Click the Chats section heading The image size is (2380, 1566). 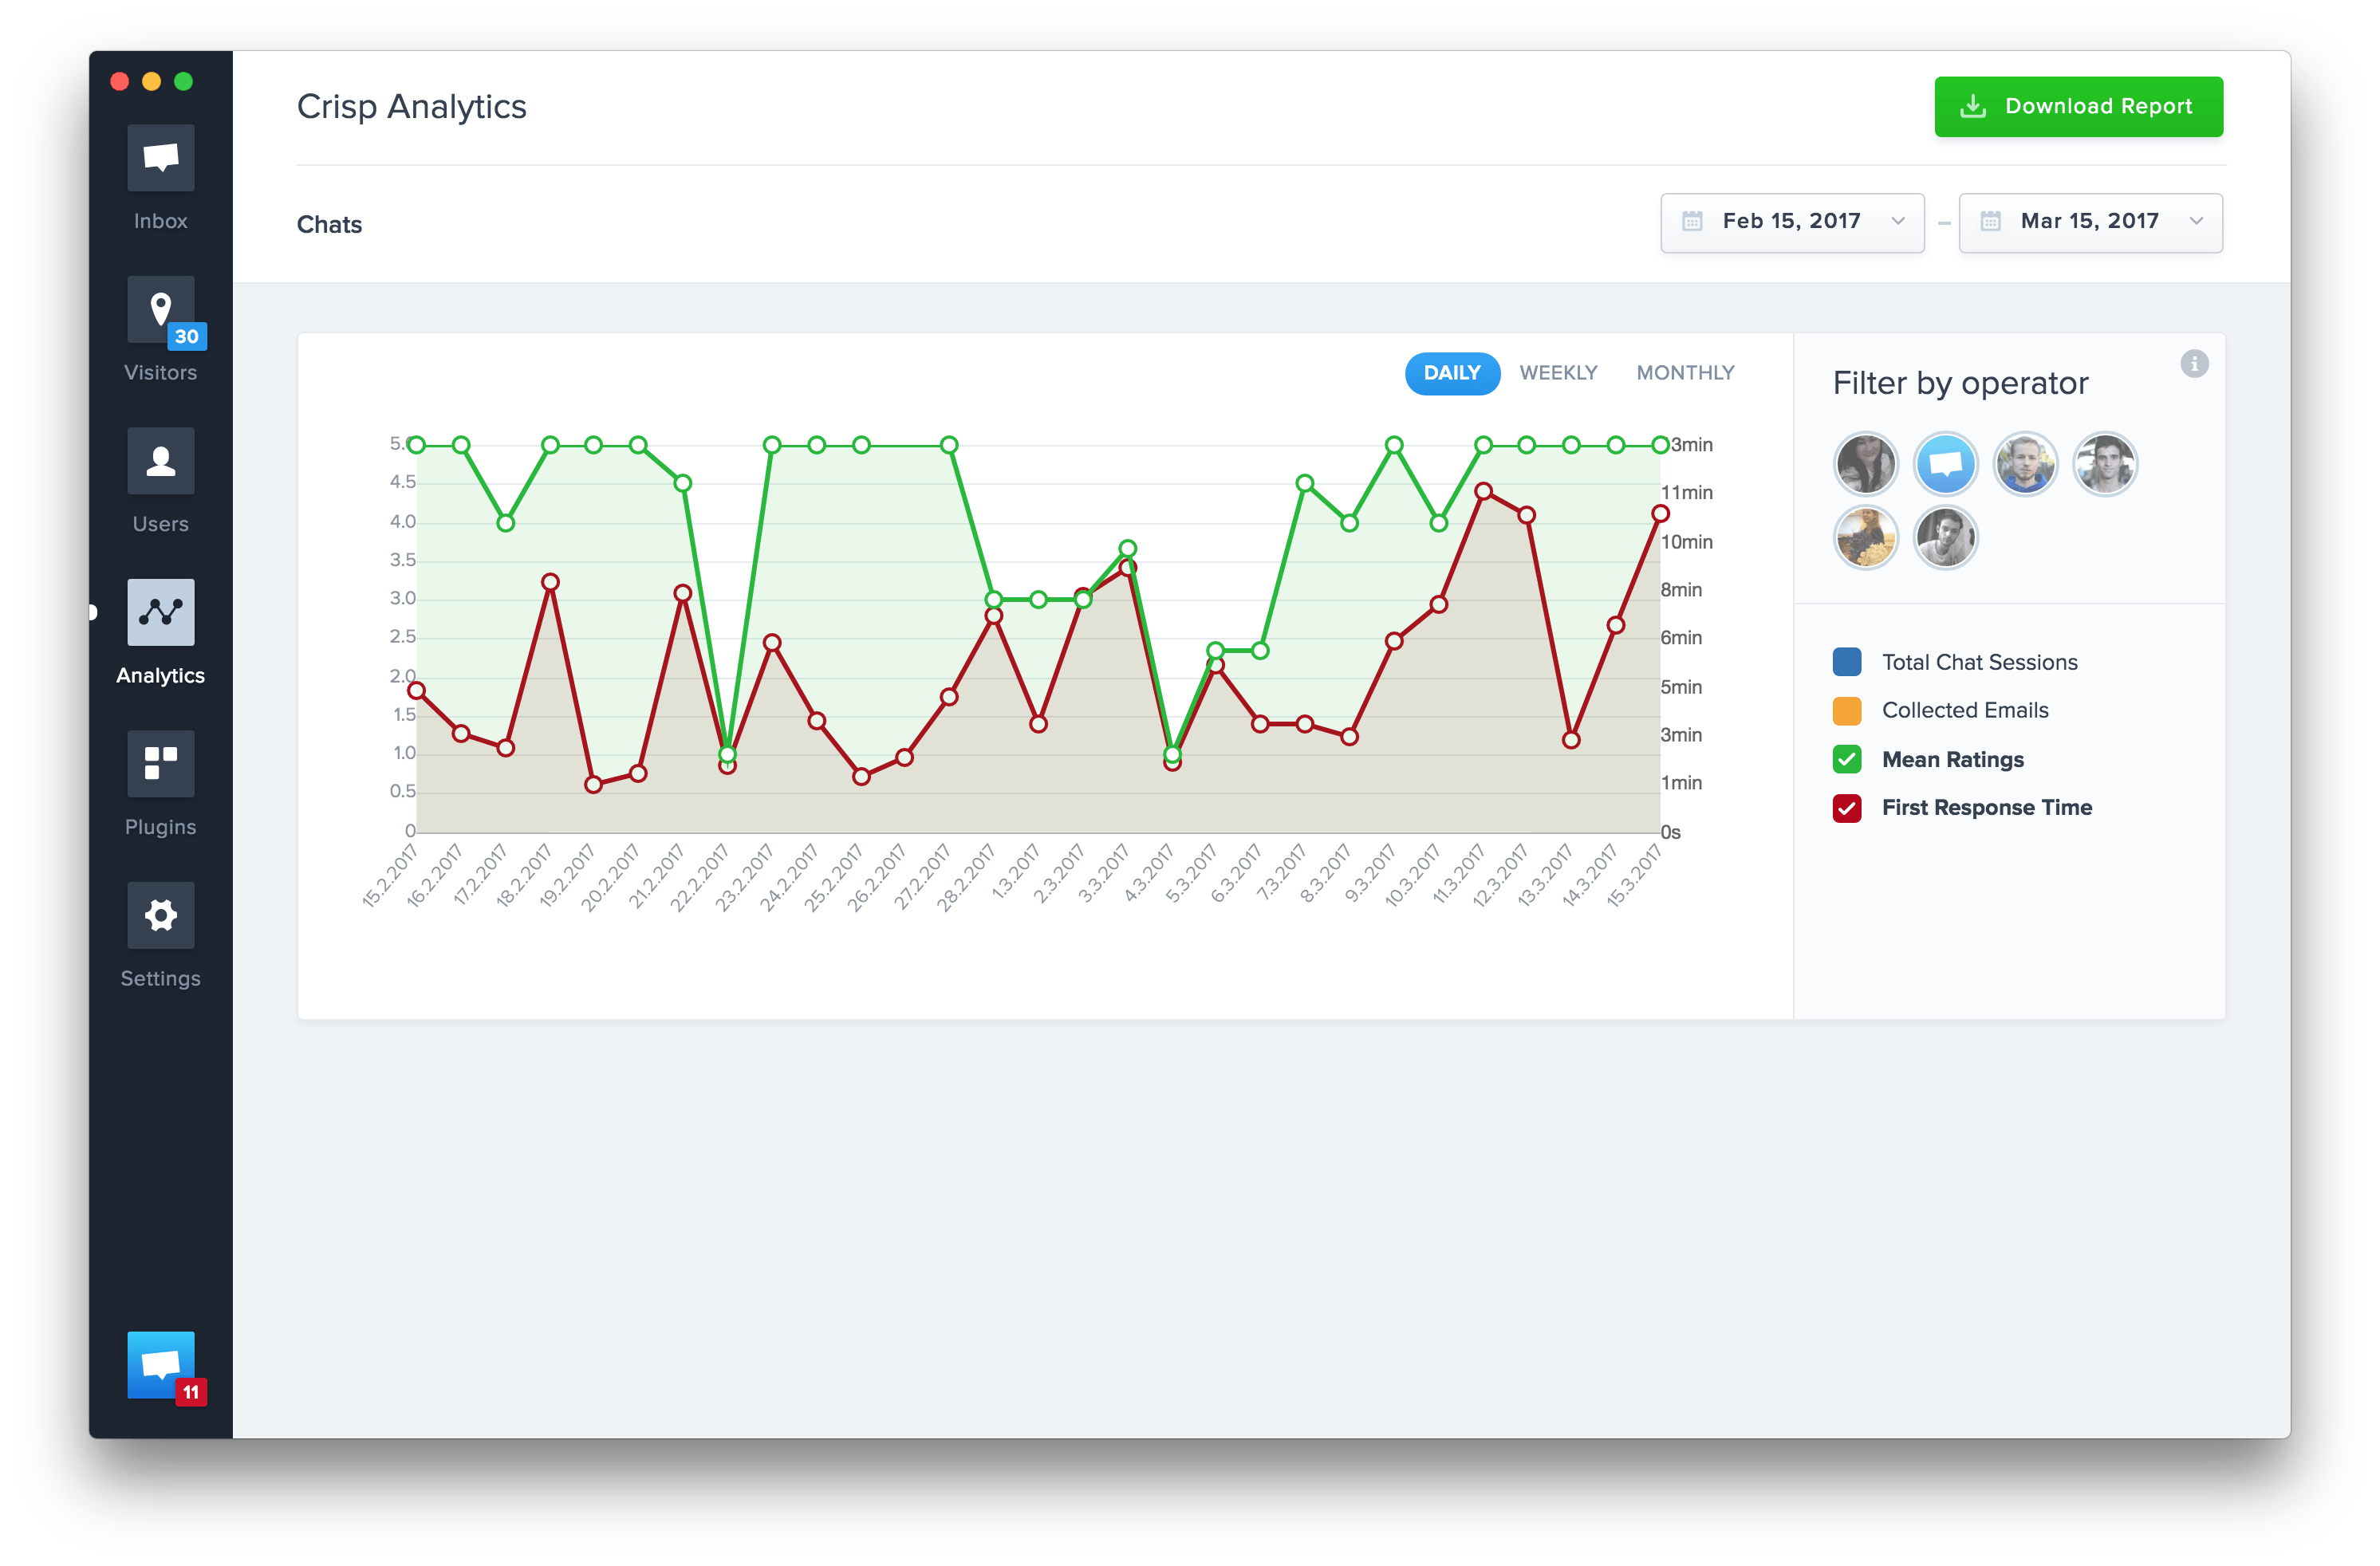click(x=329, y=225)
